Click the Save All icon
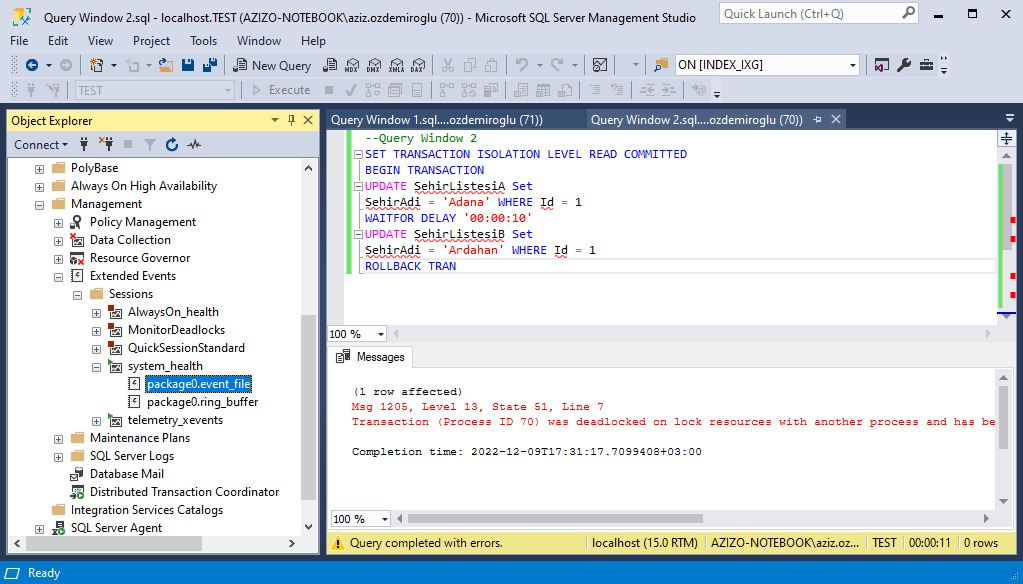 click(x=209, y=65)
